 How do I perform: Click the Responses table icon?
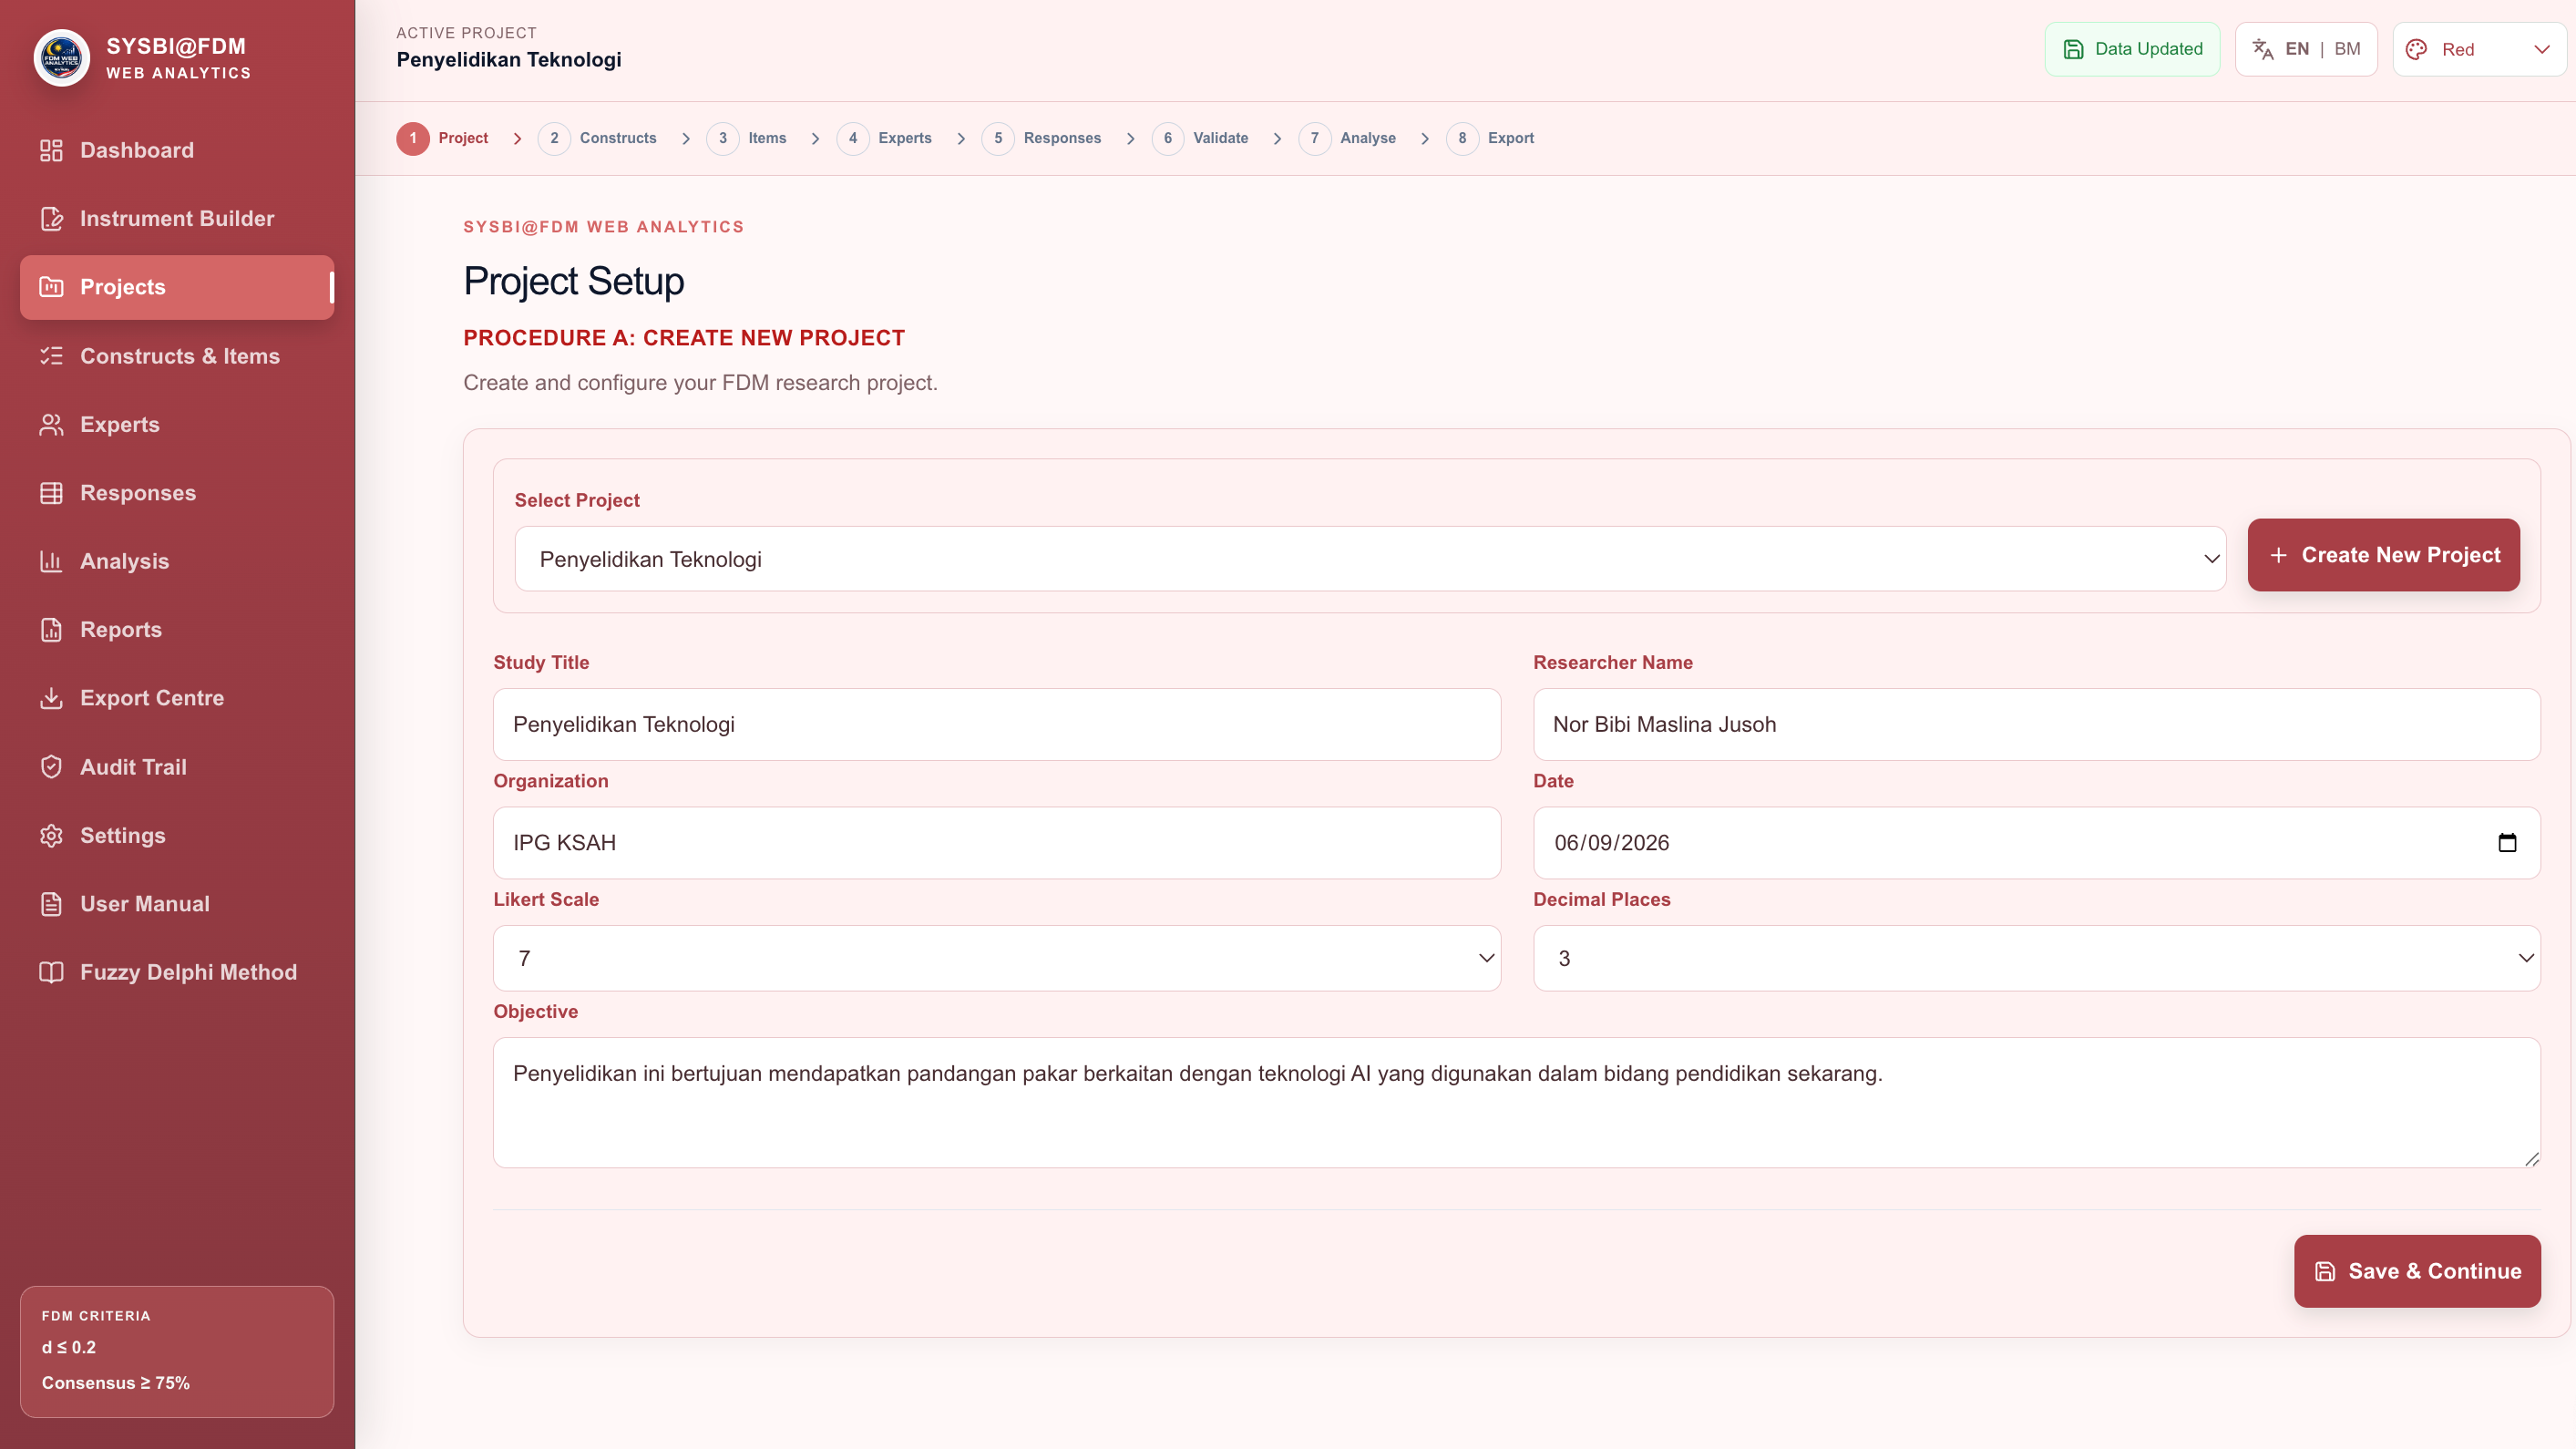click(51, 493)
